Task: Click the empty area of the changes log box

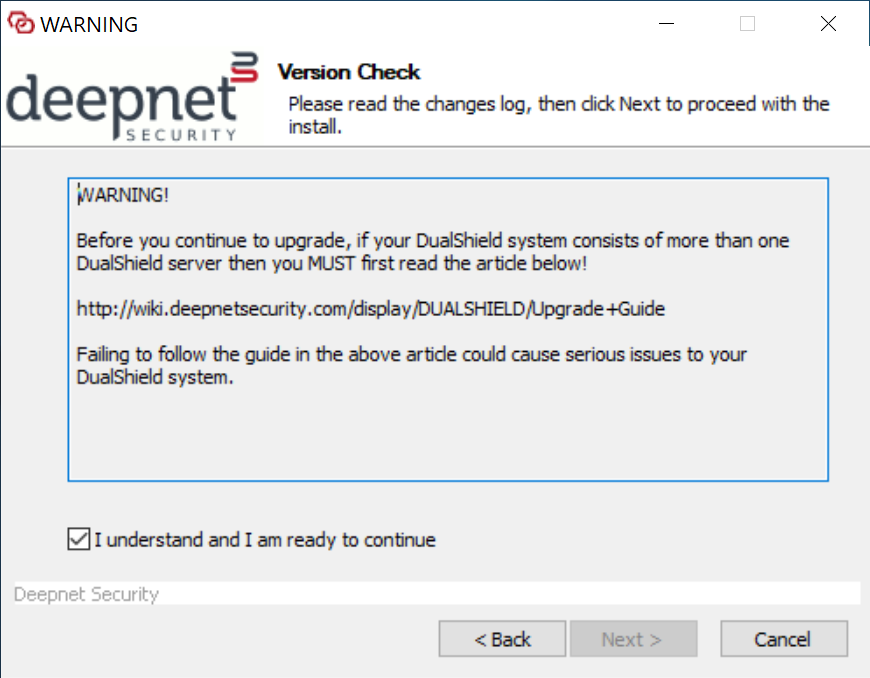Action: [x=447, y=430]
